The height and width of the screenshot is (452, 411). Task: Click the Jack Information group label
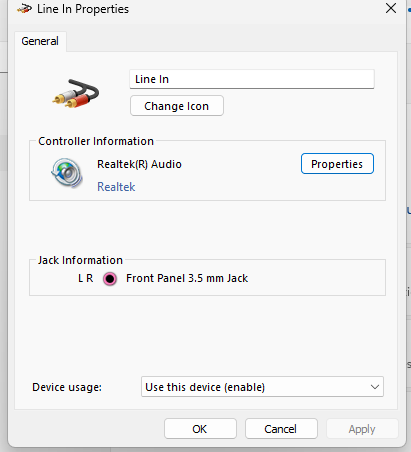point(80,260)
